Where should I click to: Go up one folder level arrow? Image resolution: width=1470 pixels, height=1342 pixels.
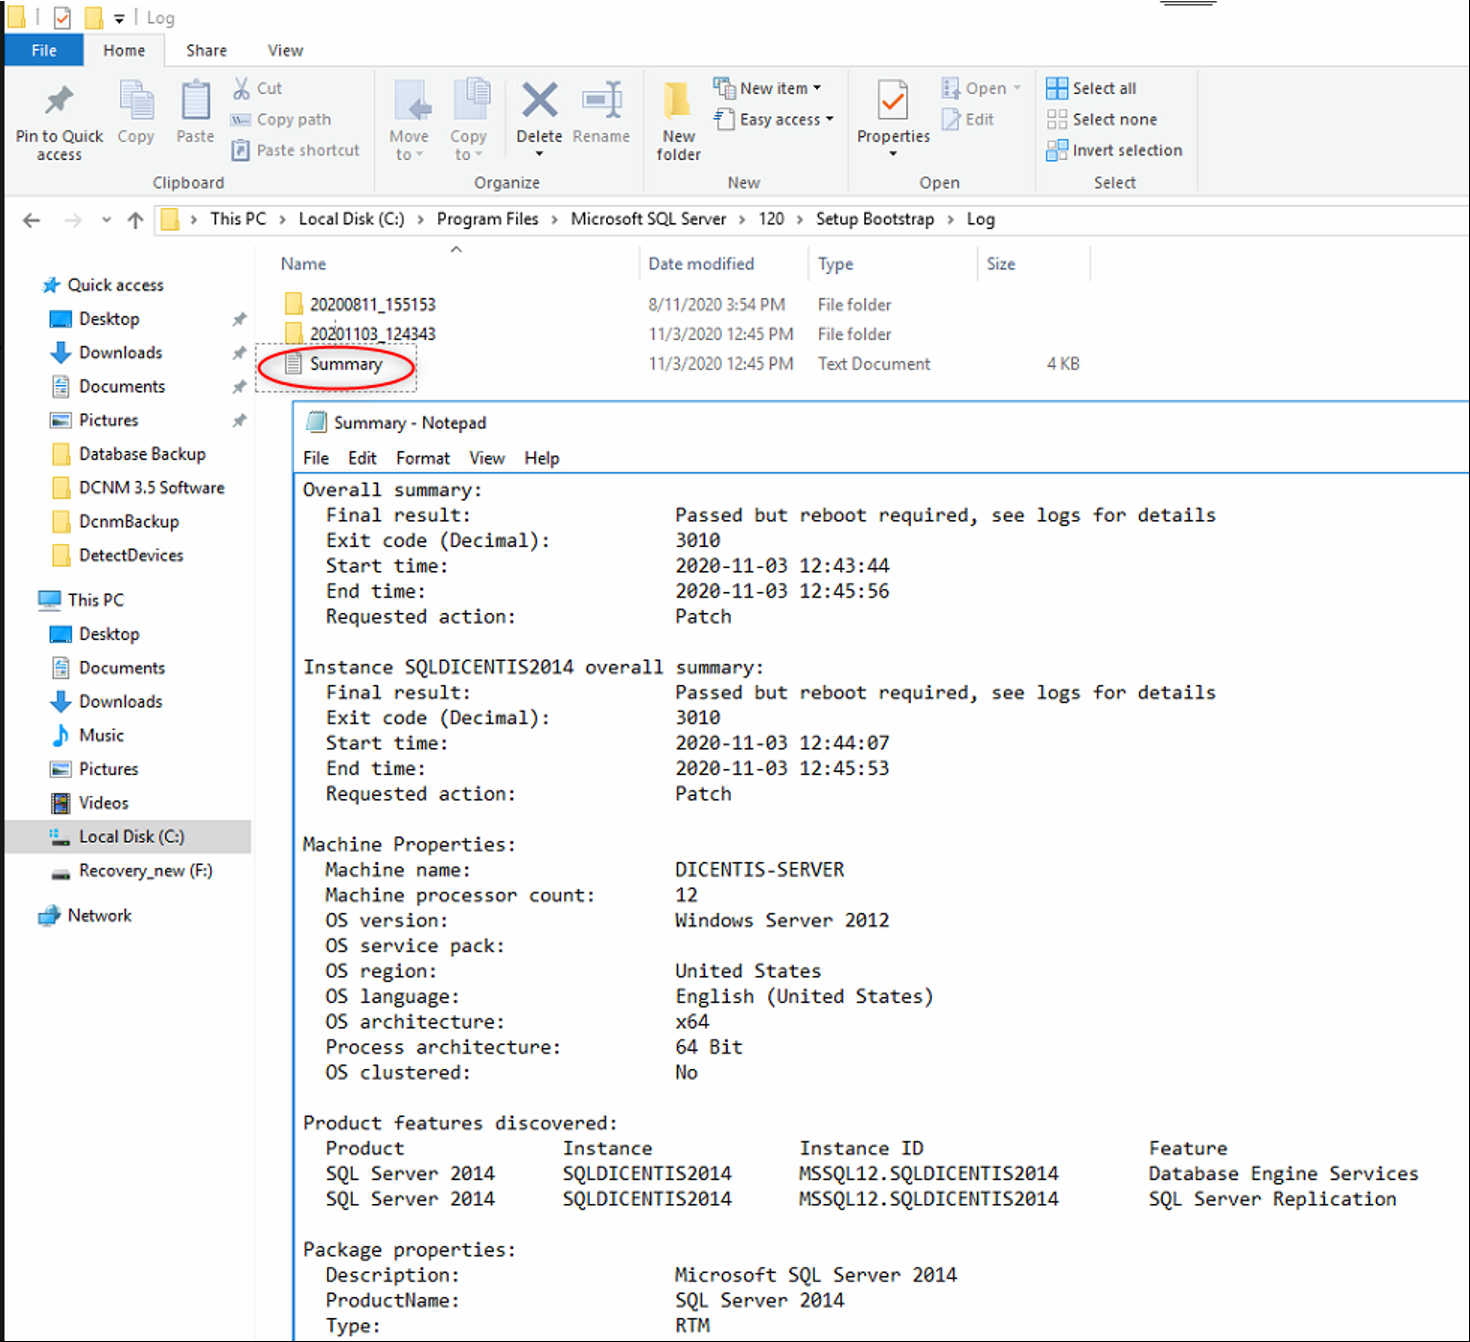(136, 220)
